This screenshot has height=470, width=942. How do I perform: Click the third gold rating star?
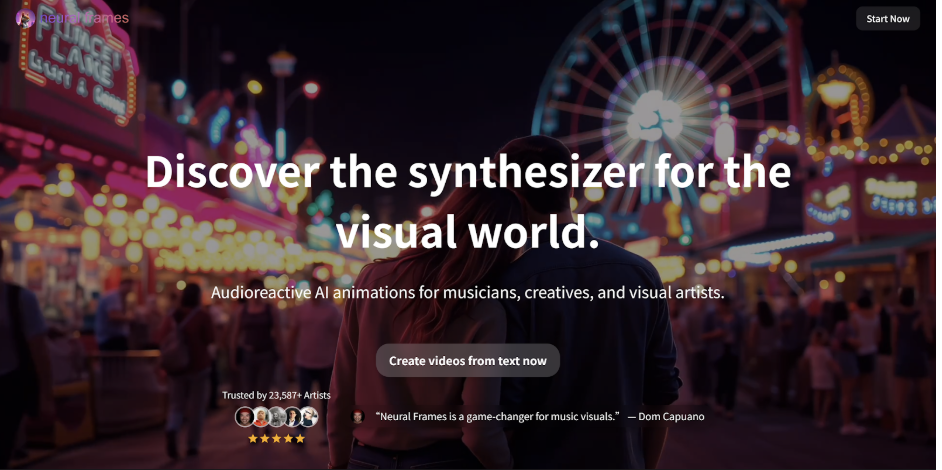point(276,438)
